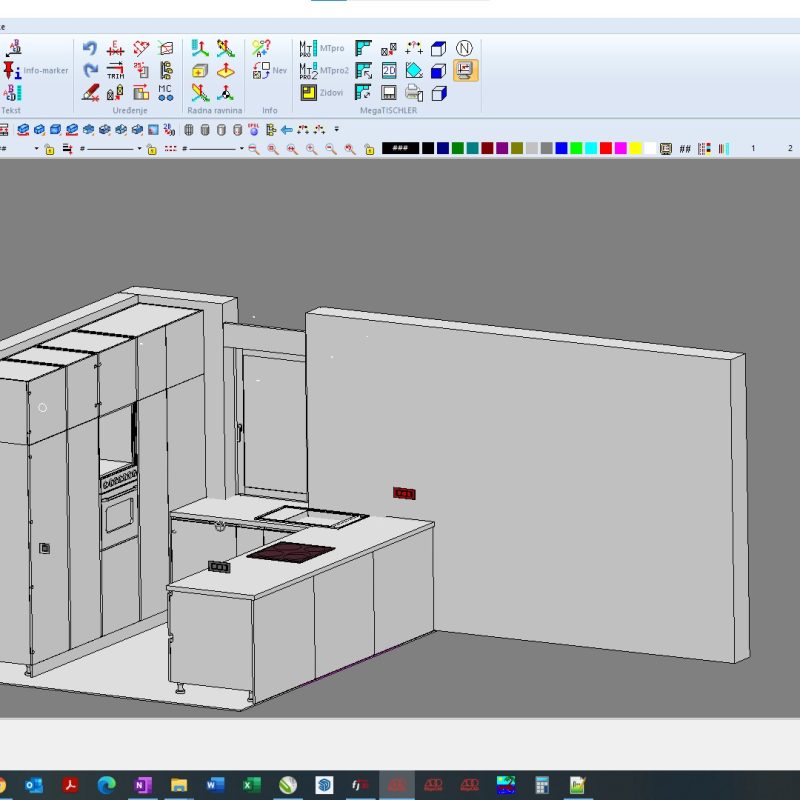The width and height of the screenshot is (800, 800).
Task: Expand the second line style dropdown
Action: point(241,149)
